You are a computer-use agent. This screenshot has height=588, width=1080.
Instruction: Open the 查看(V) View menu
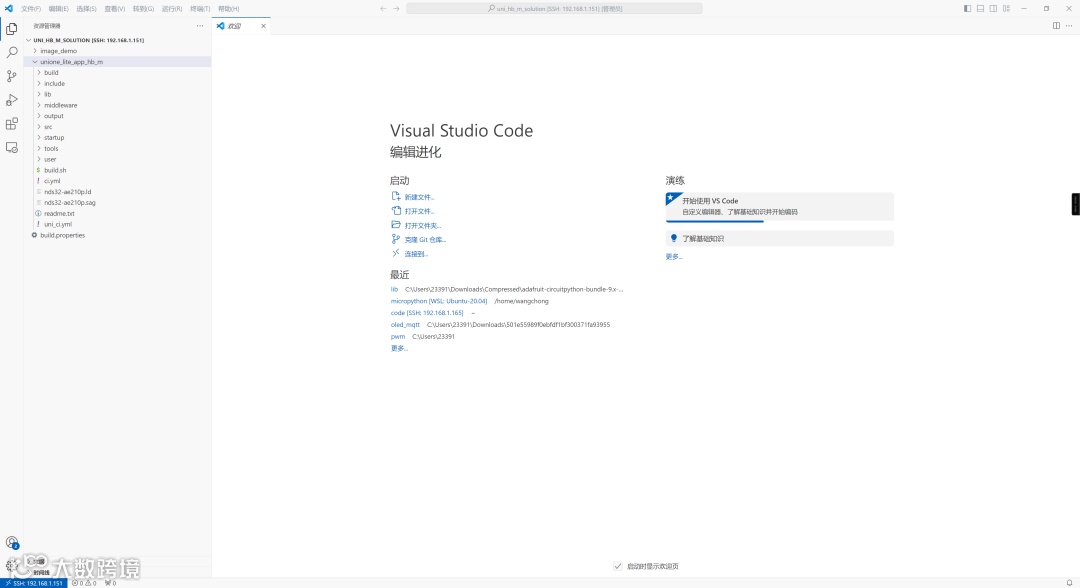tap(115, 9)
